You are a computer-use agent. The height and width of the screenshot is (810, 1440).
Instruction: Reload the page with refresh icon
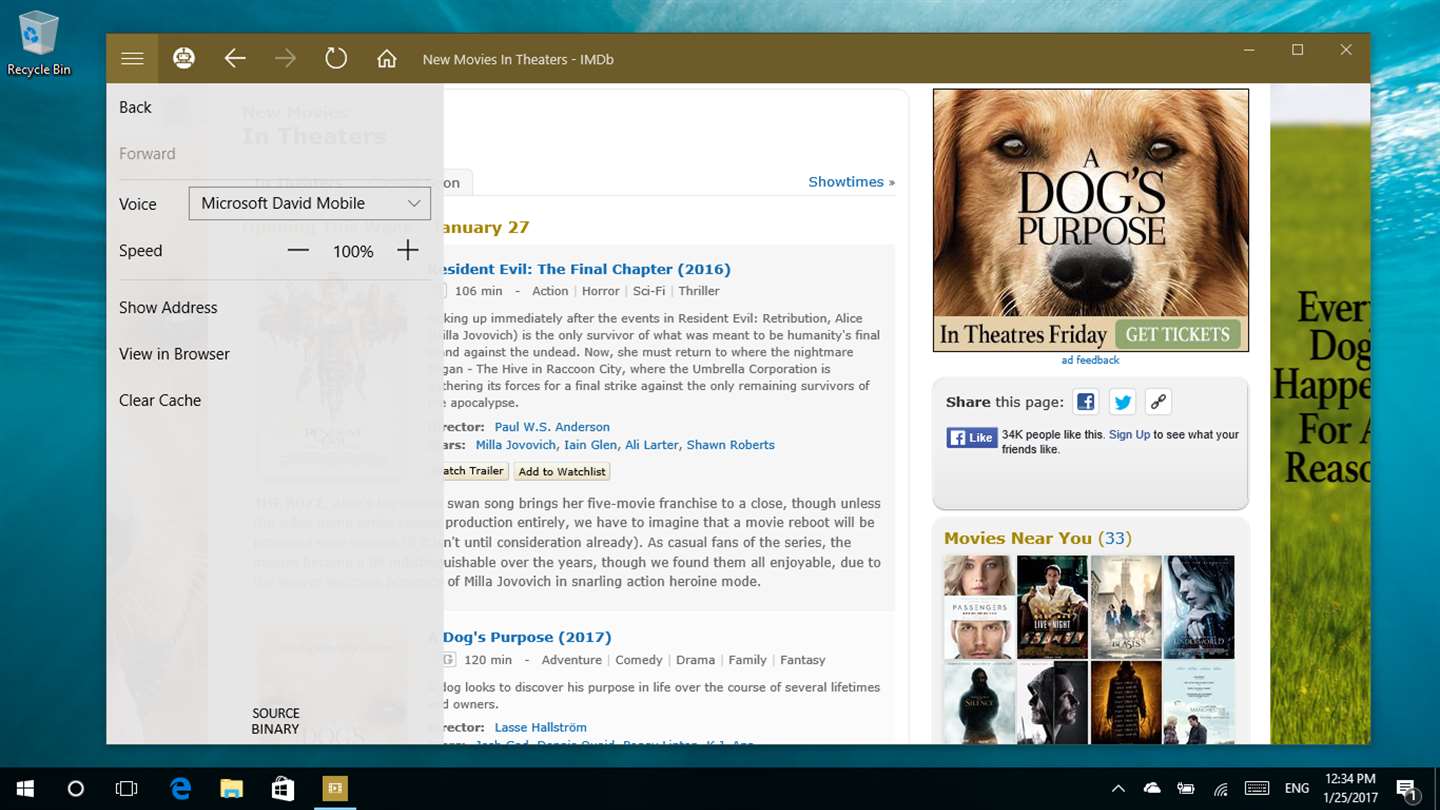tap(336, 59)
